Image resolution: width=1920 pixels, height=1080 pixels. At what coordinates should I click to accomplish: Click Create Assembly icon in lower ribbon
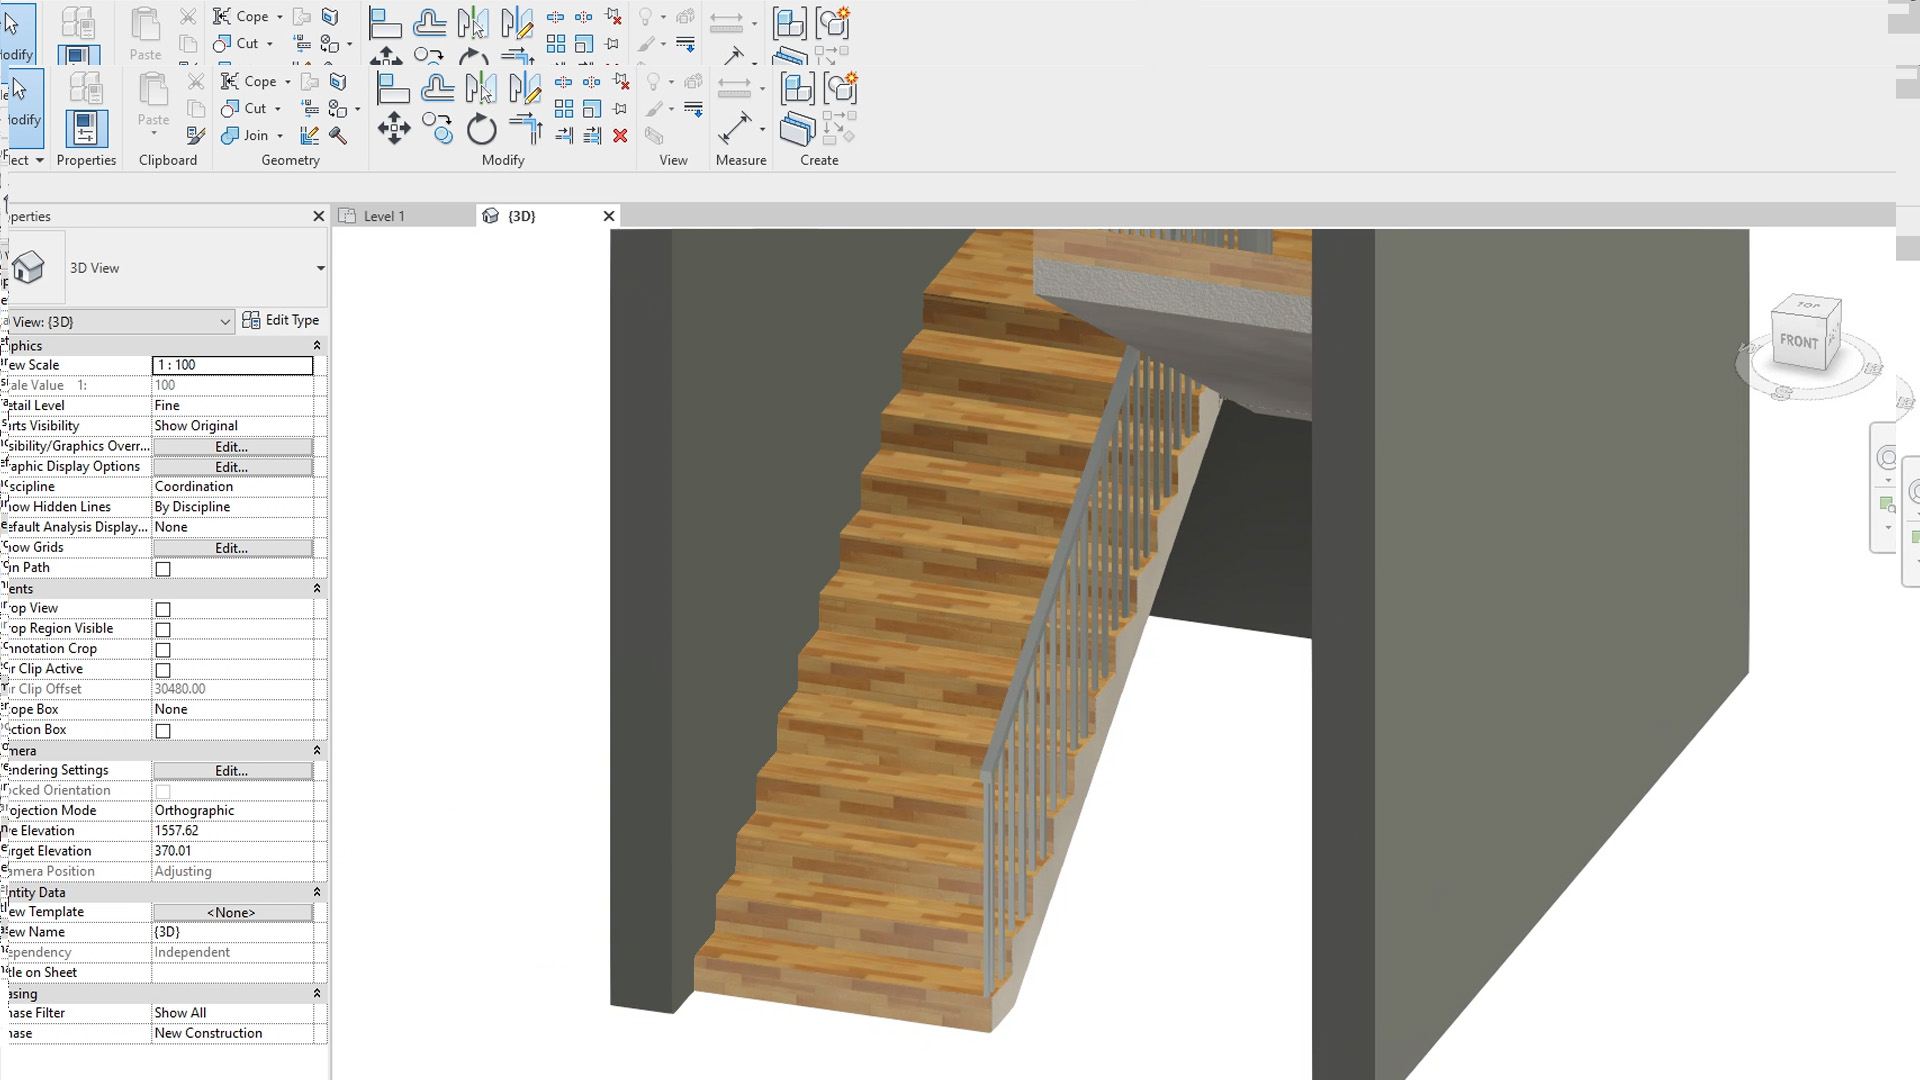[x=797, y=89]
